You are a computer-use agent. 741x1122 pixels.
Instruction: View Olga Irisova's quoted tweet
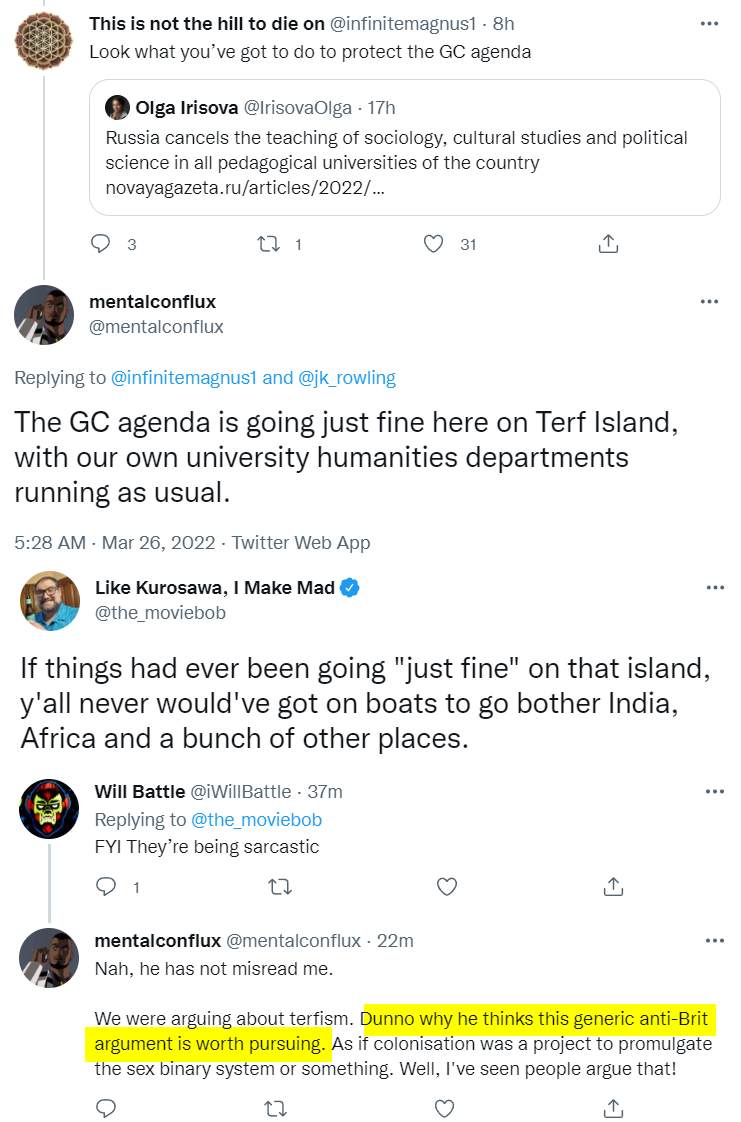(x=404, y=147)
